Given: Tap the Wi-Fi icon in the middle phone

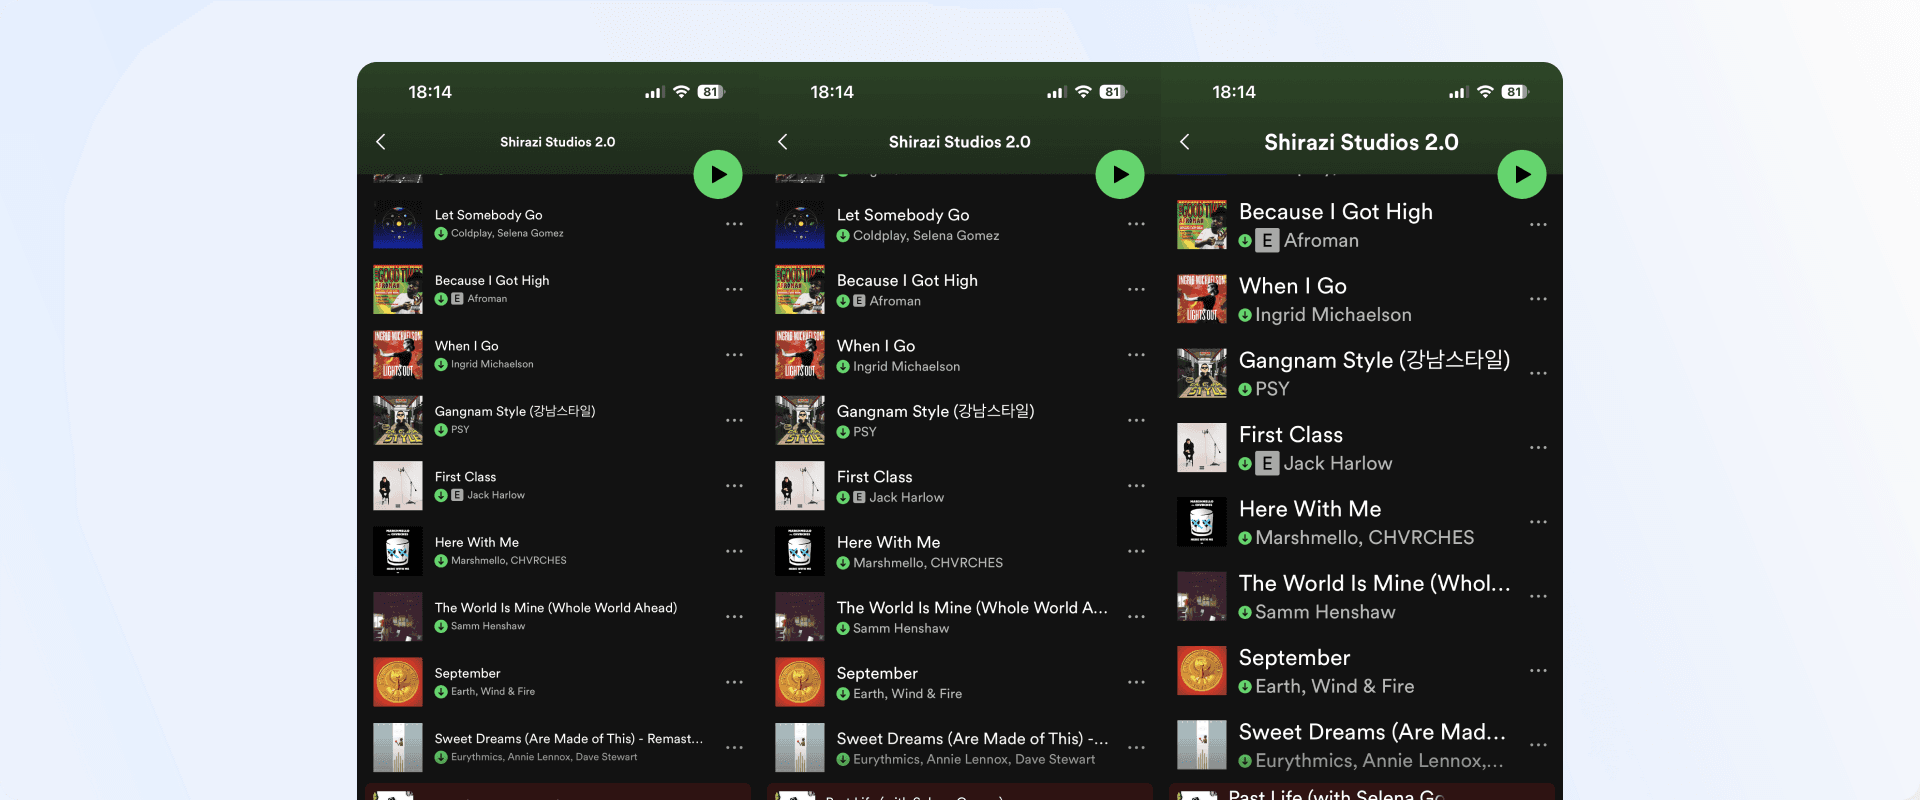Looking at the screenshot, I should (x=1083, y=91).
